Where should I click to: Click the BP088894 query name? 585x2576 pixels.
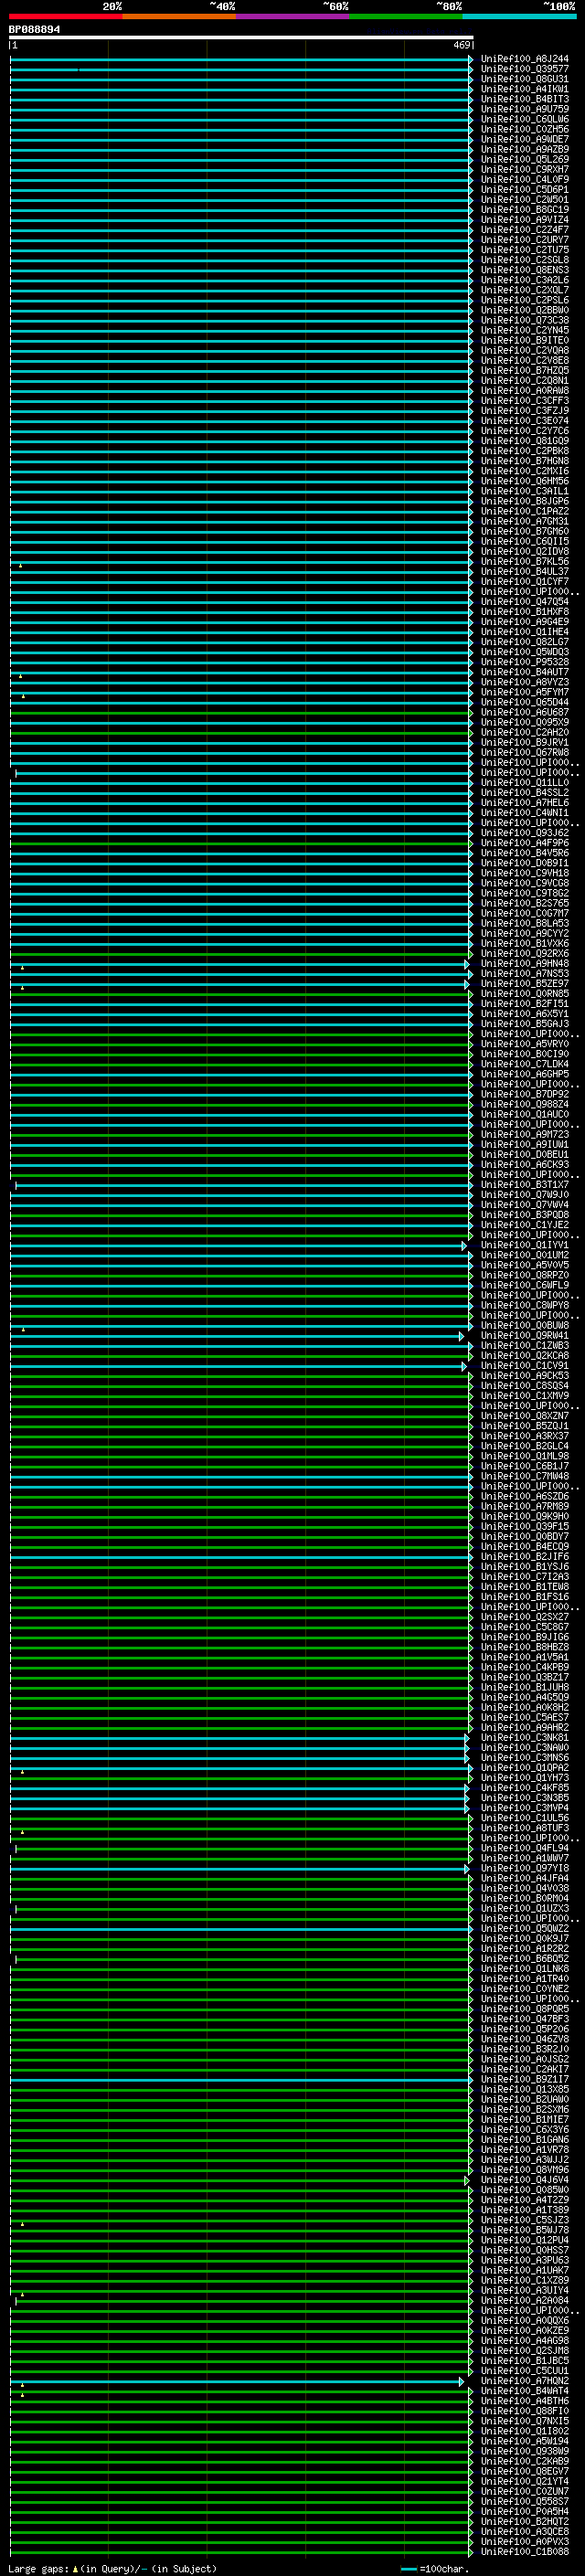[x=34, y=30]
